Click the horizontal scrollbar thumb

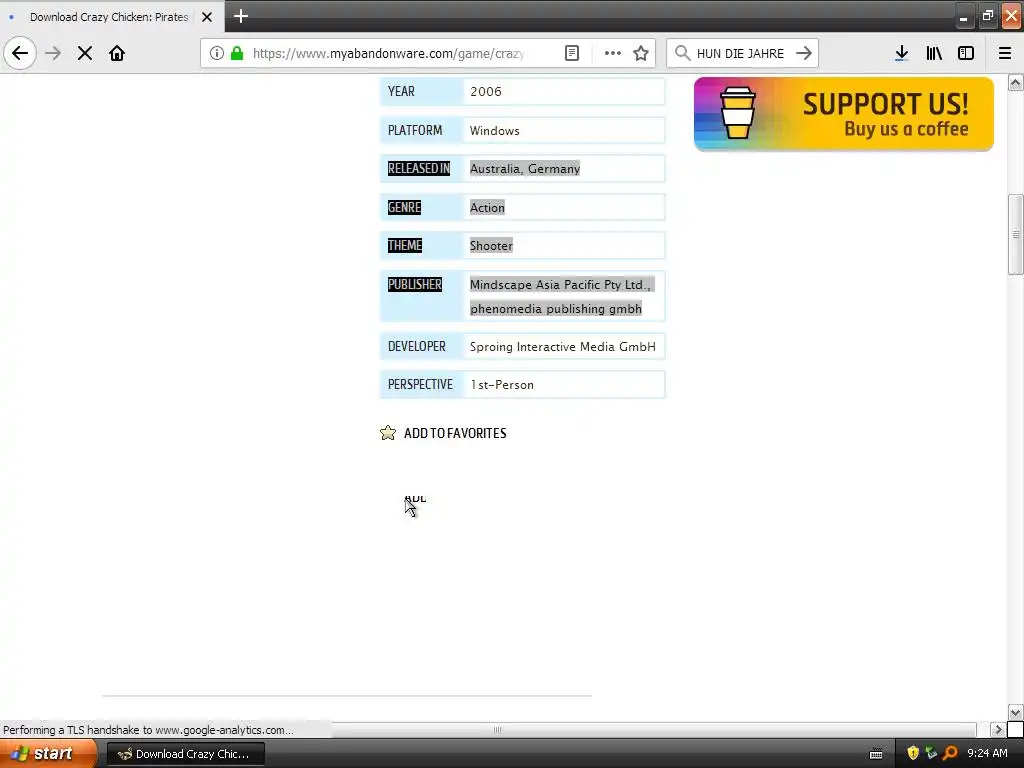497,729
